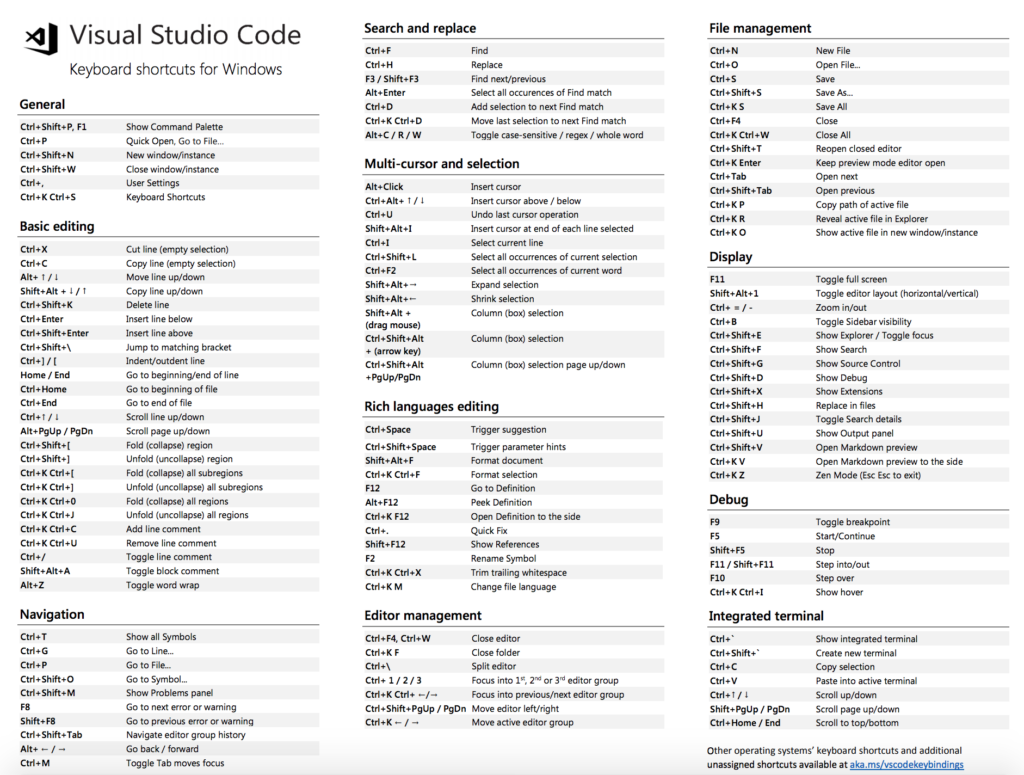
Task: Select the General section heading
Action: pyautogui.click(x=41, y=104)
